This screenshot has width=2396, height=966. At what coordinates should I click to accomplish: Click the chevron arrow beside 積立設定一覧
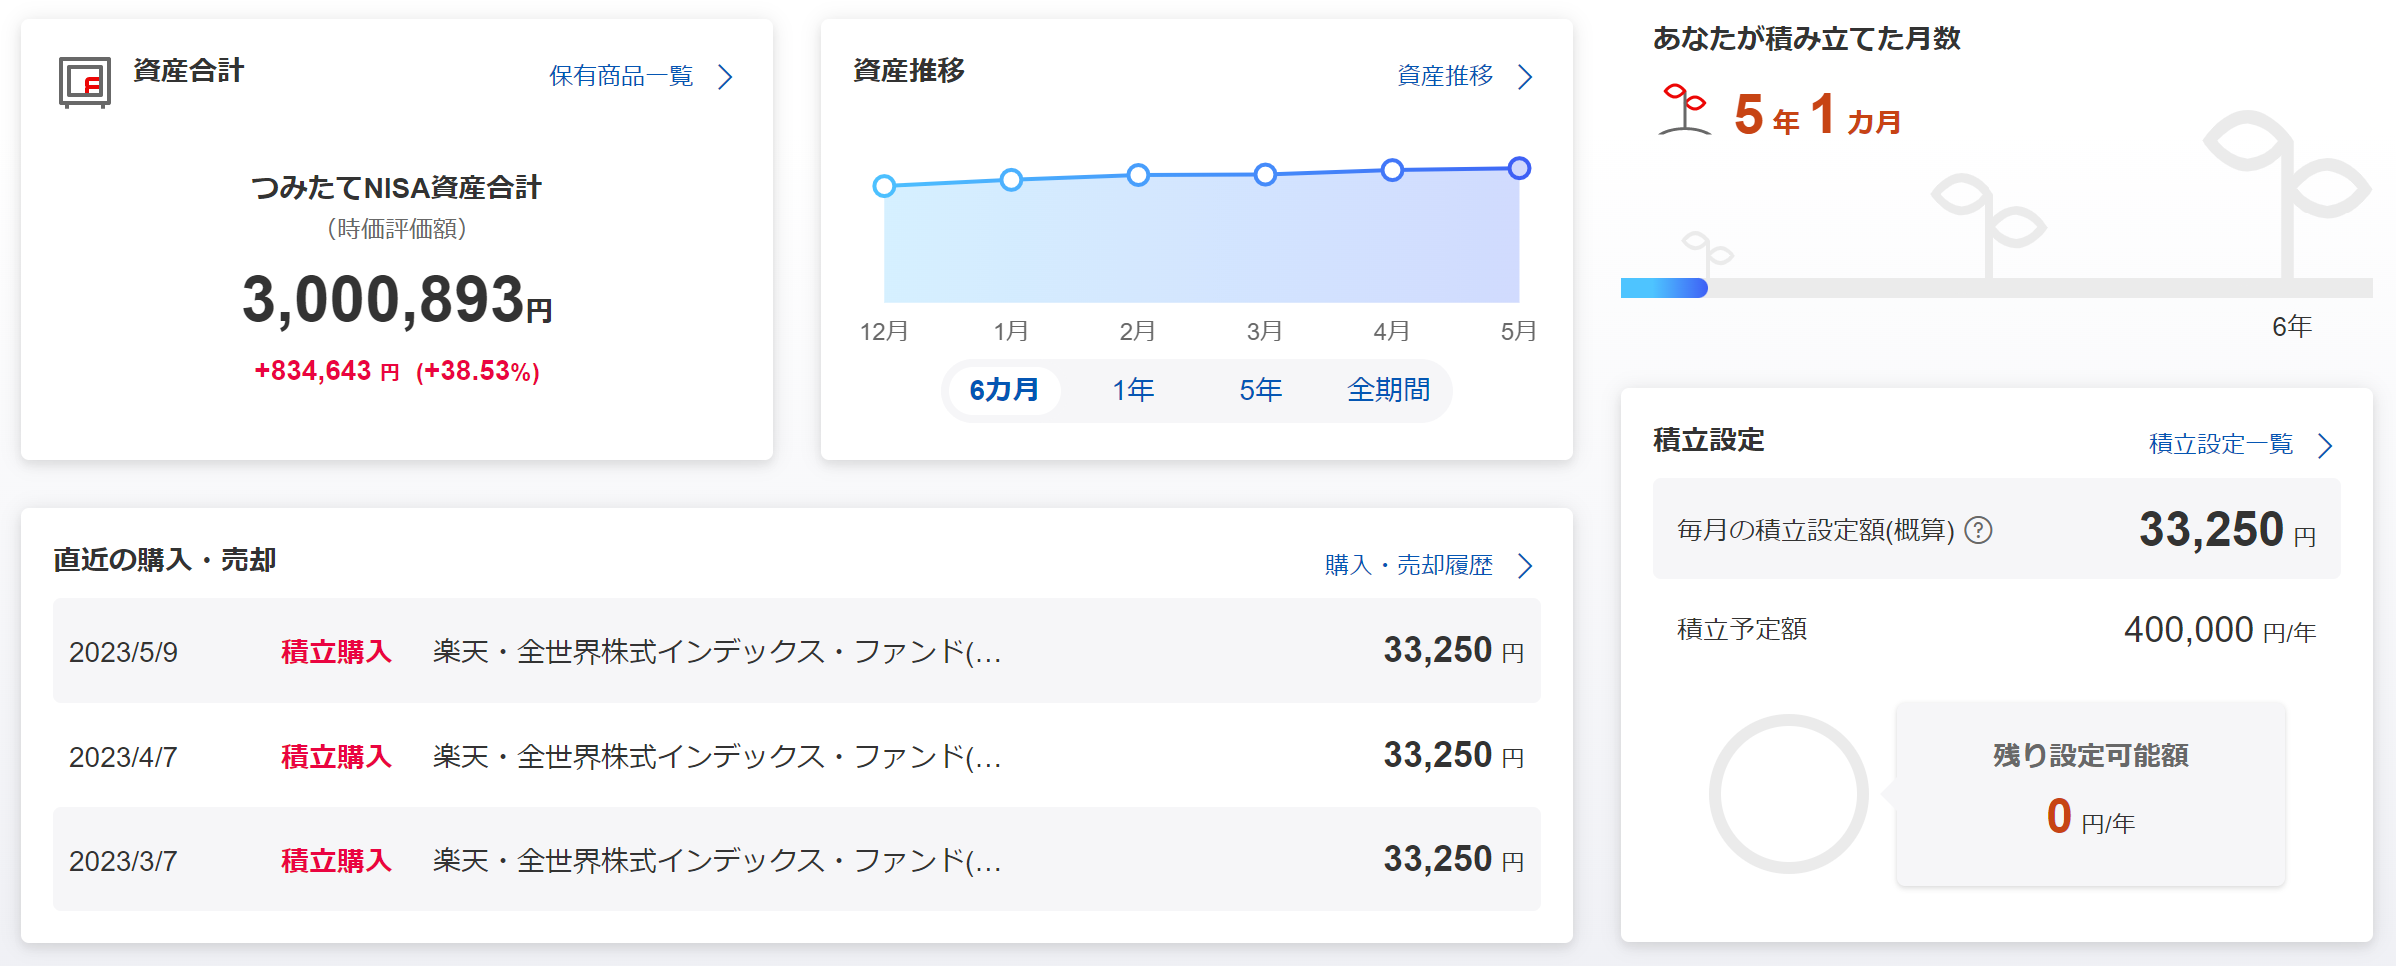(2325, 445)
